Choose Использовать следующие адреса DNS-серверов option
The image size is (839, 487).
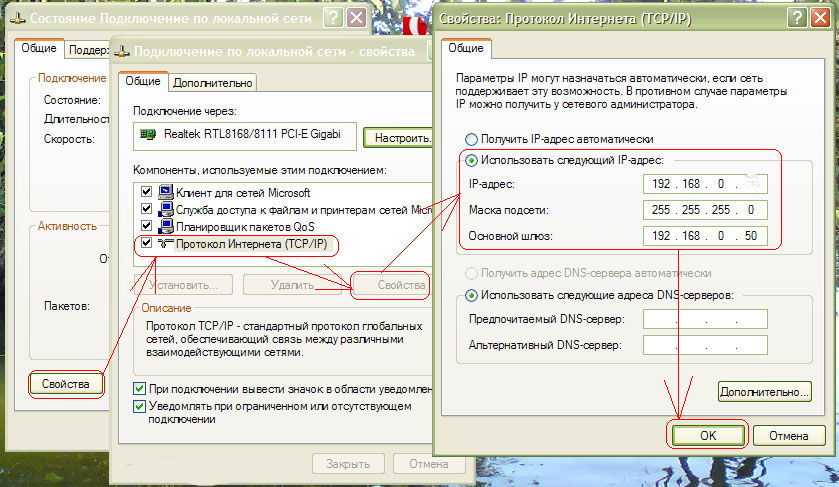tap(471, 295)
